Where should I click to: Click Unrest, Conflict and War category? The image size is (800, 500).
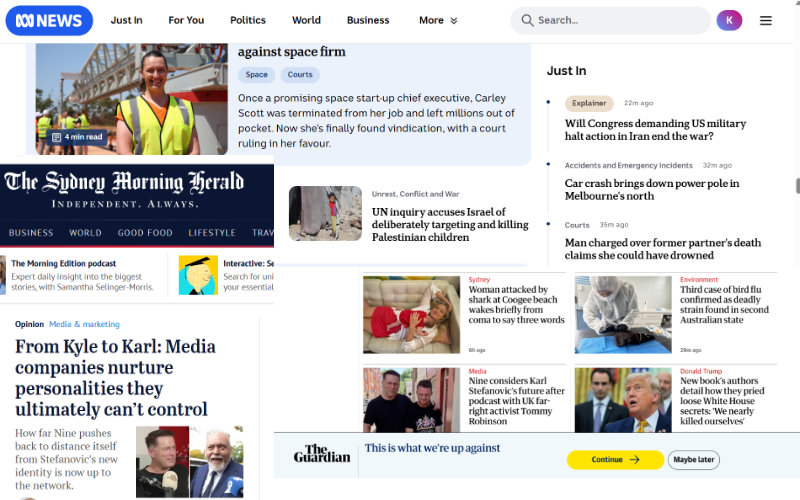[x=415, y=194]
